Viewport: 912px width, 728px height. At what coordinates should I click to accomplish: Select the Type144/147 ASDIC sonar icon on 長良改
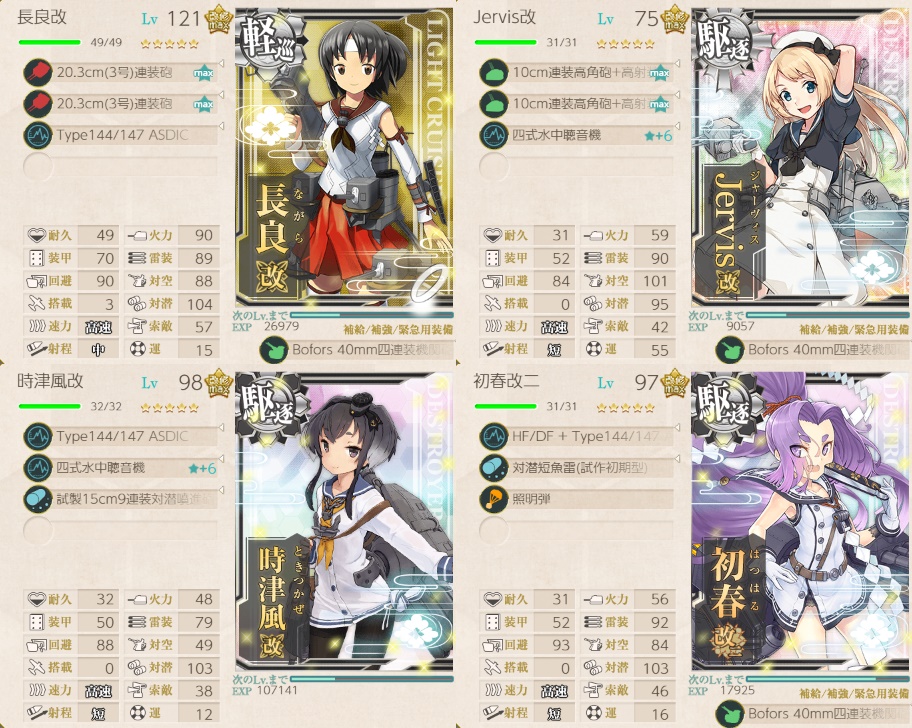point(38,135)
